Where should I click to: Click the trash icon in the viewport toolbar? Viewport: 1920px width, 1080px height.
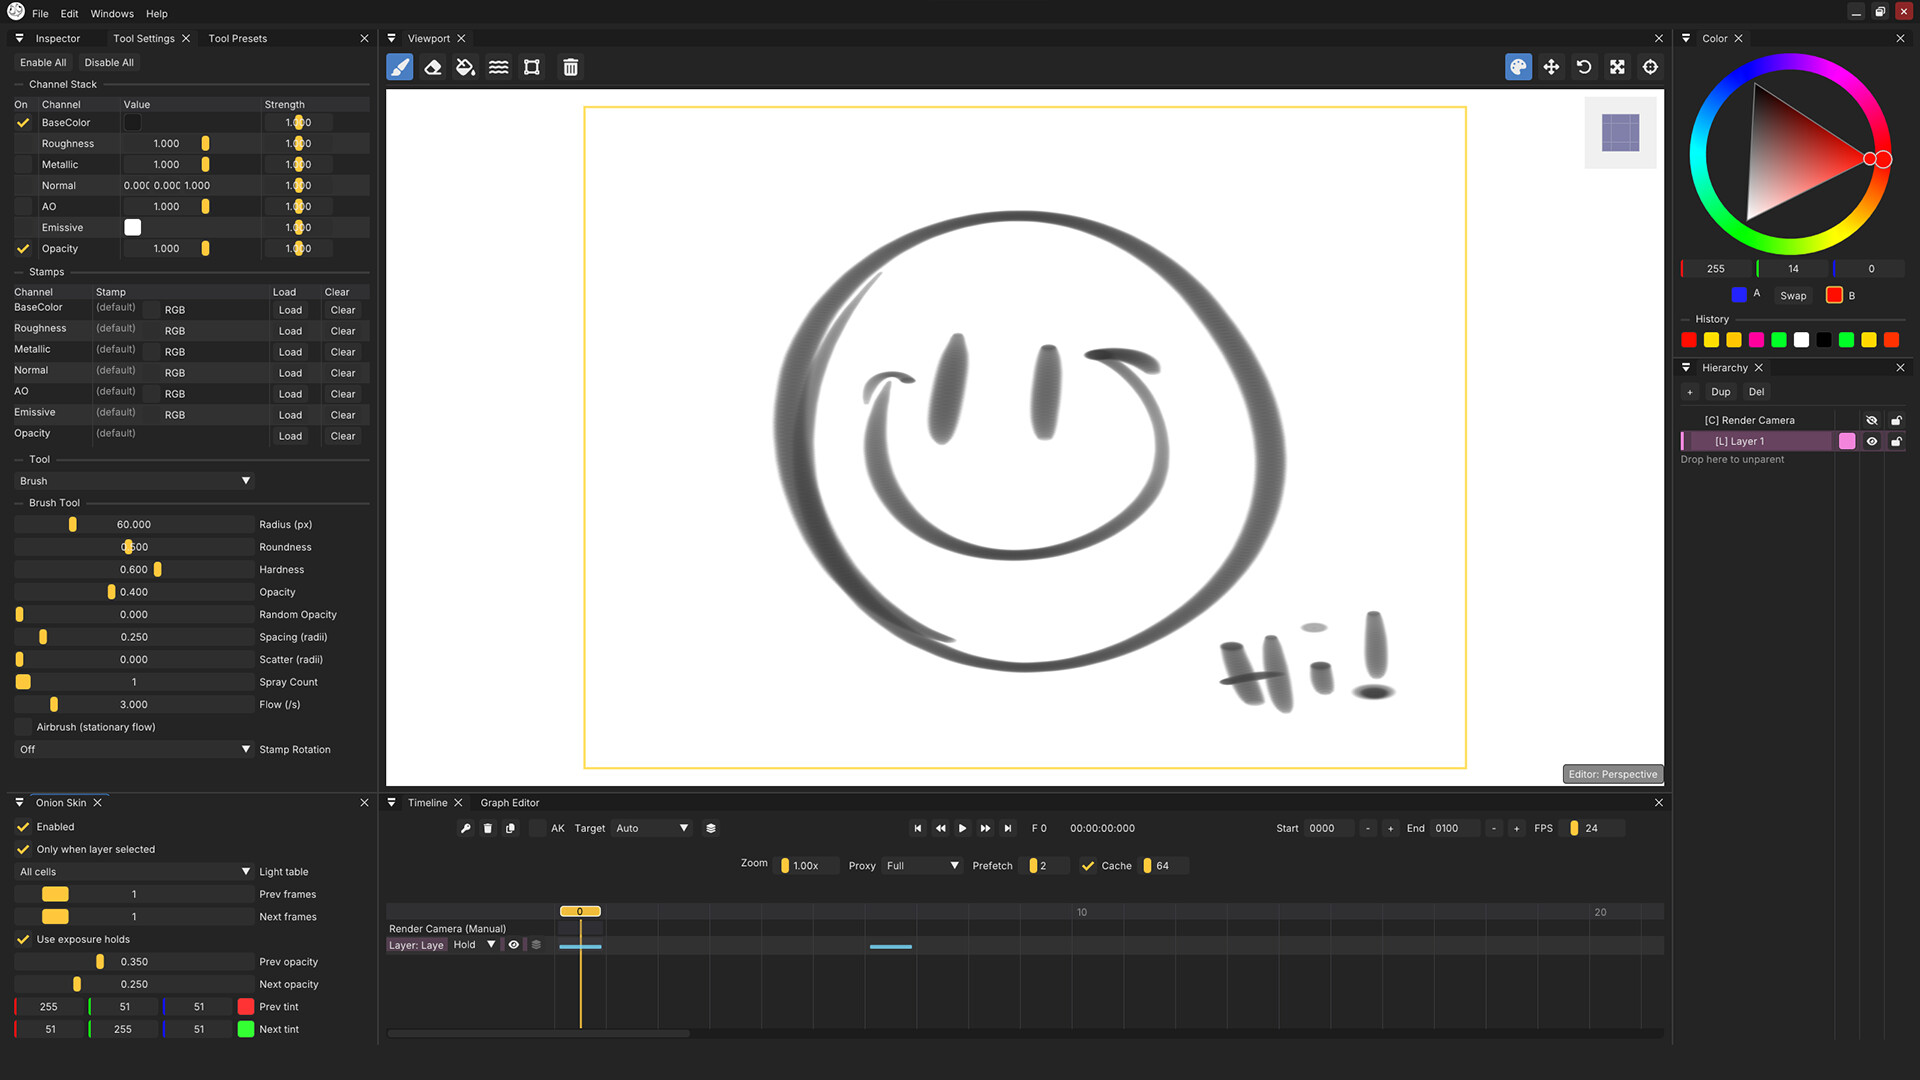(570, 67)
